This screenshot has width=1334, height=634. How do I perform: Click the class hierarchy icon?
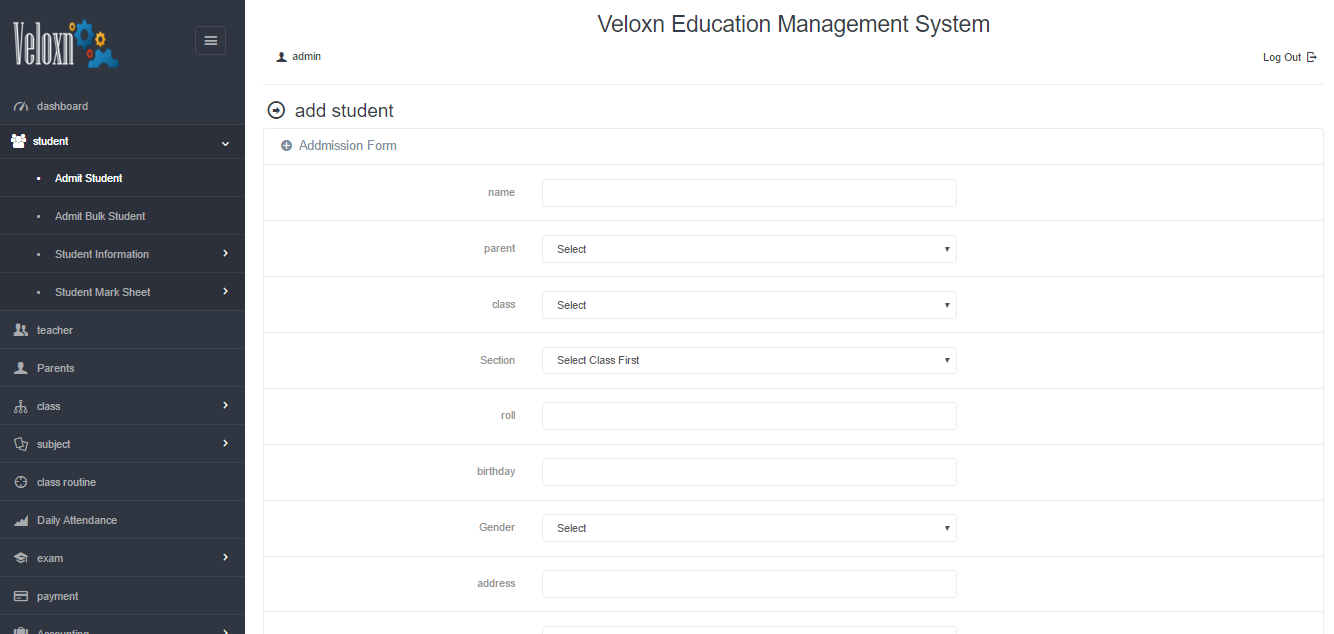20,406
